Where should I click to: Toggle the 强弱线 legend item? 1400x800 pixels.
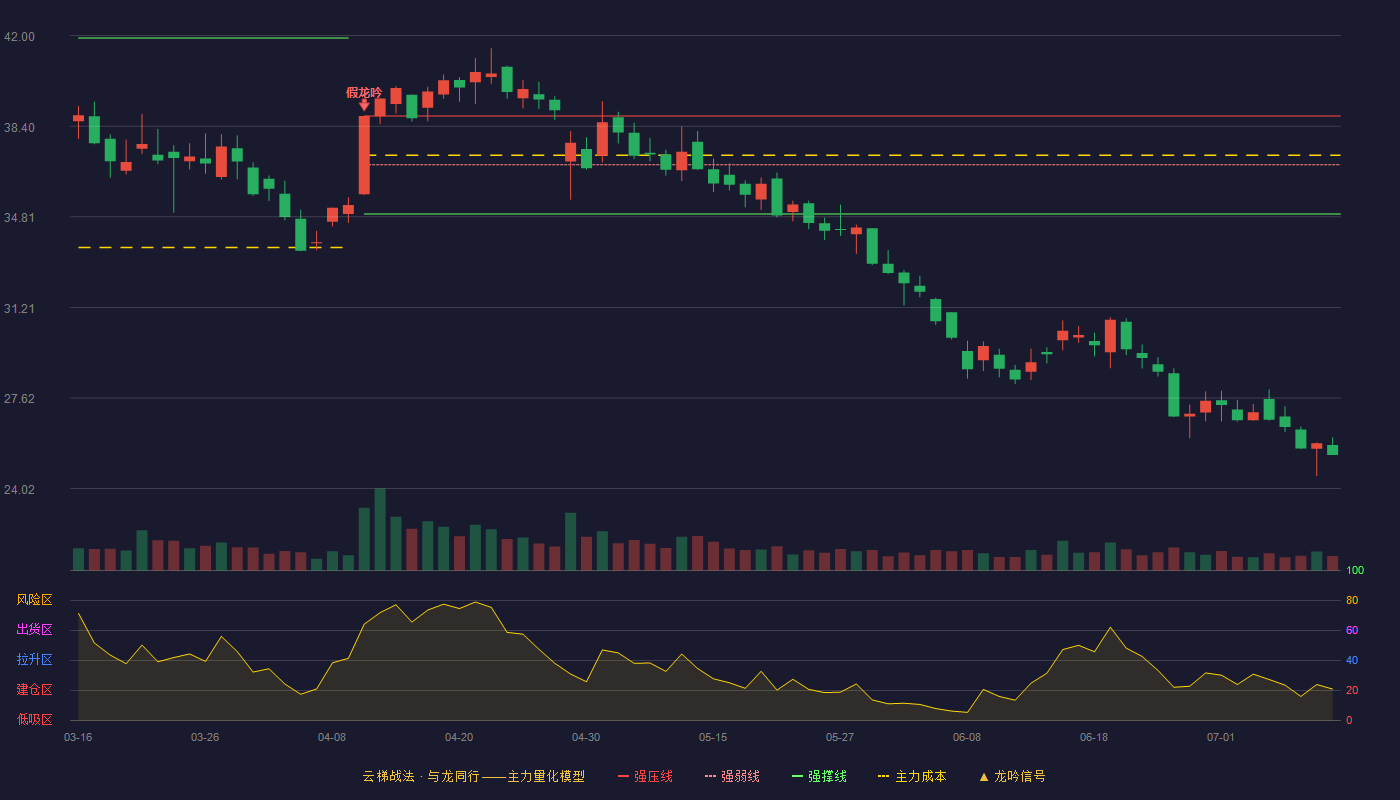pyautogui.click(x=732, y=776)
